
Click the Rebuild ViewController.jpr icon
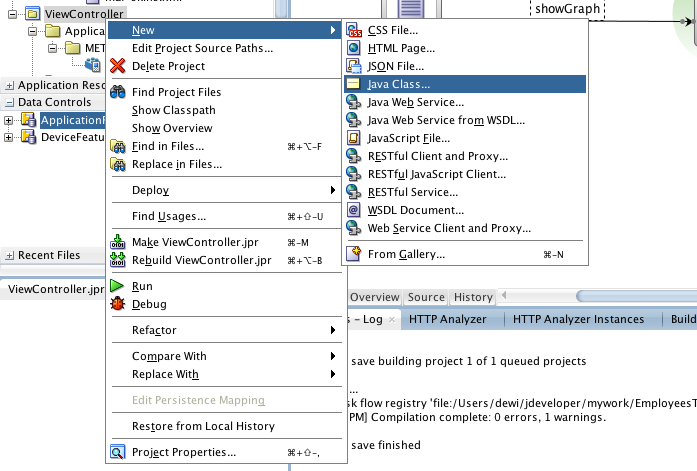(118, 260)
